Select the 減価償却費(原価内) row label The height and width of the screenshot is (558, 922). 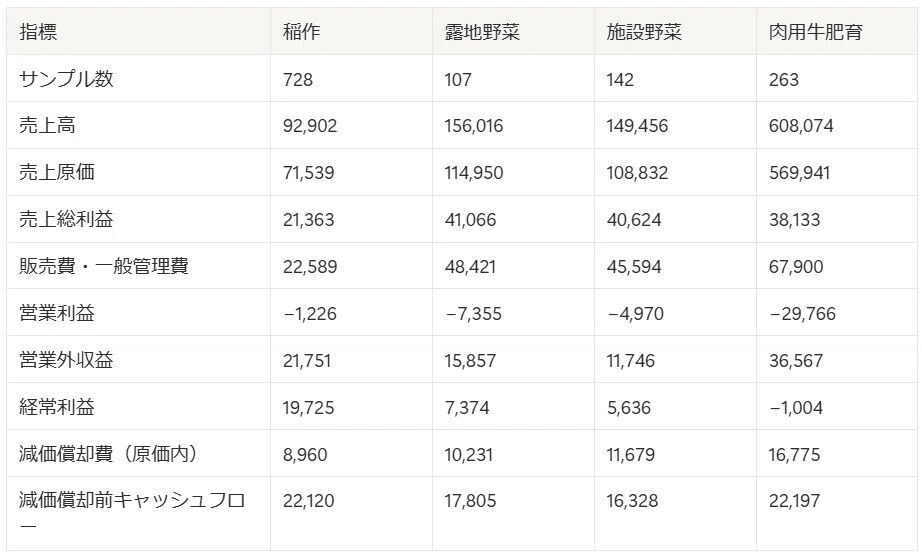[x=108, y=454]
